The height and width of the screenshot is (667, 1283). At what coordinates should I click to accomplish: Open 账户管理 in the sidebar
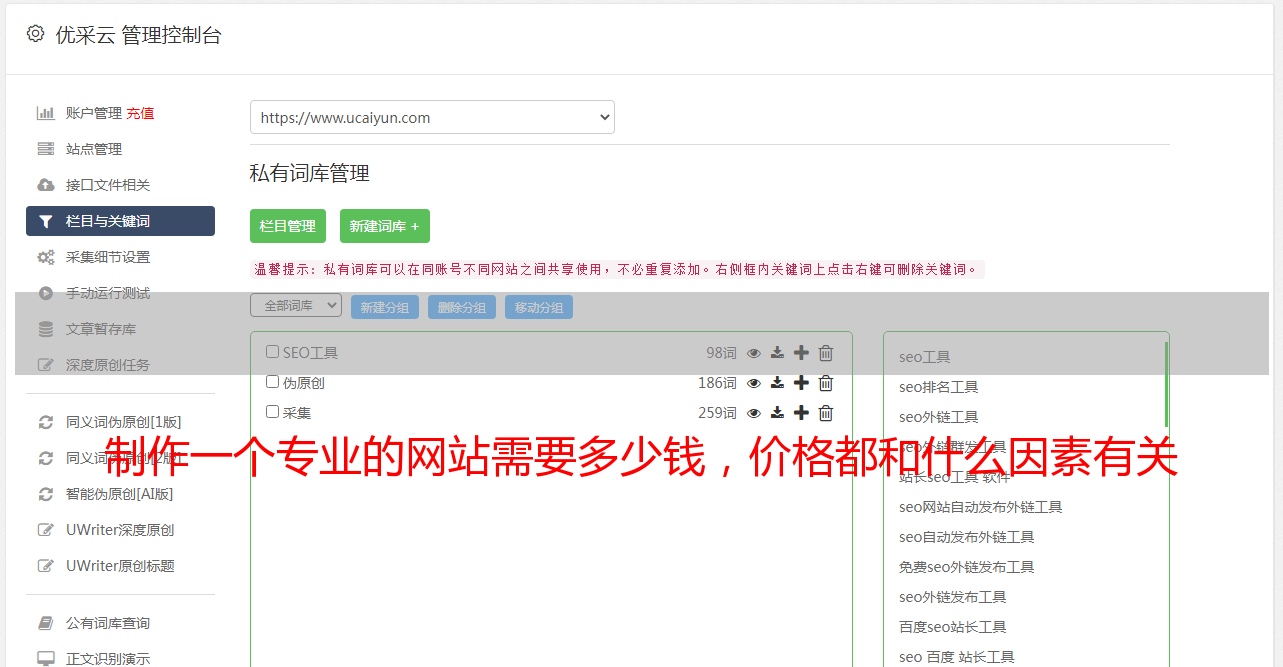[x=94, y=113]
